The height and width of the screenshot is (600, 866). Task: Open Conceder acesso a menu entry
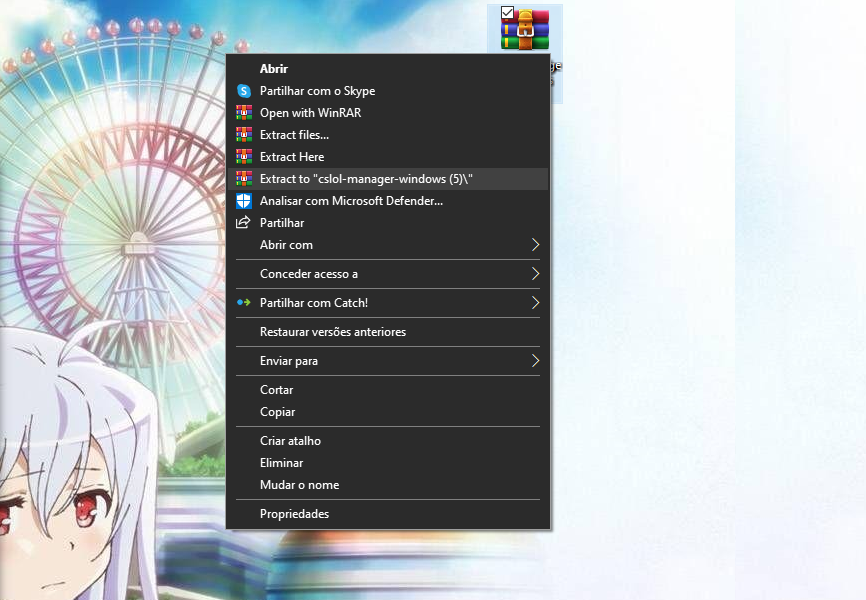(388, 274)
